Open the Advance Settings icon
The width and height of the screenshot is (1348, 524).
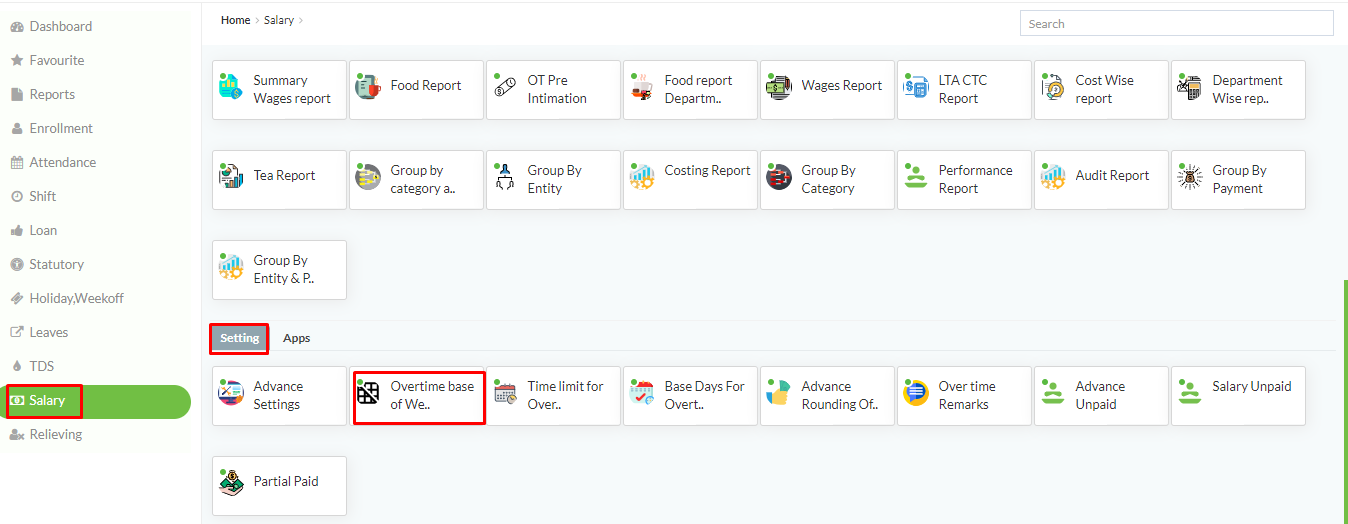231,394
